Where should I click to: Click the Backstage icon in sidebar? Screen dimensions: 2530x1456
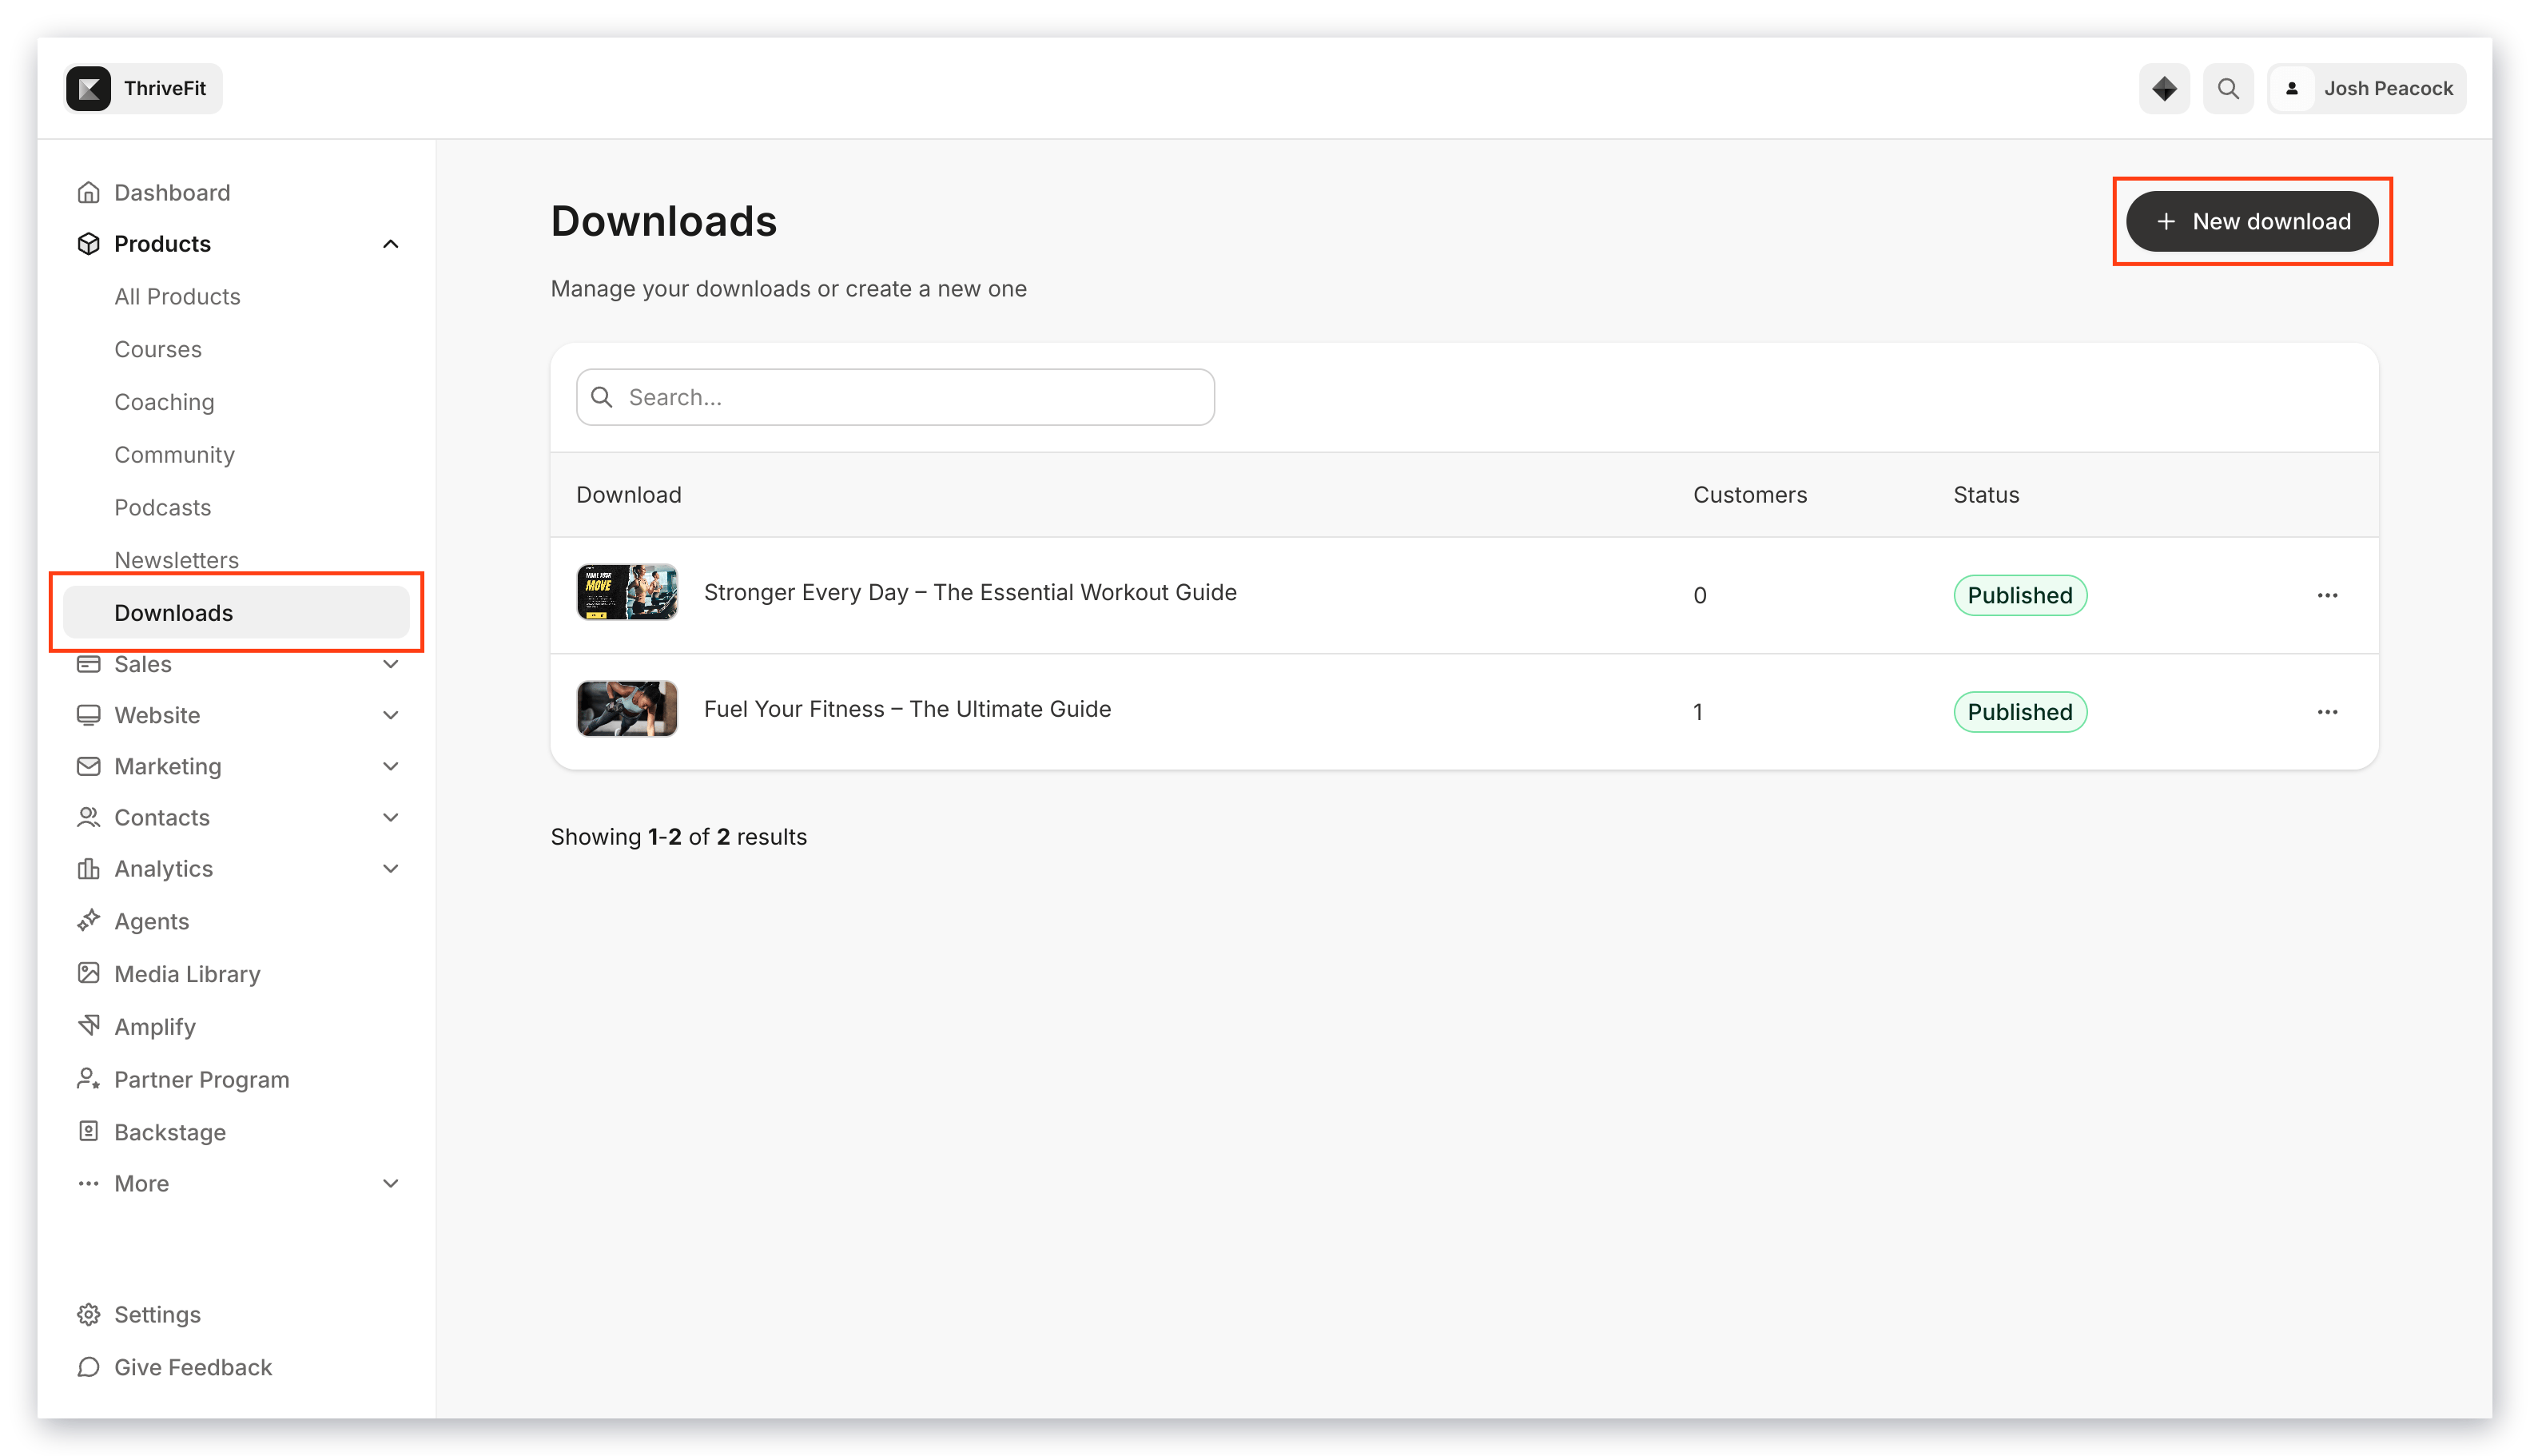(x=89, y=1131)
